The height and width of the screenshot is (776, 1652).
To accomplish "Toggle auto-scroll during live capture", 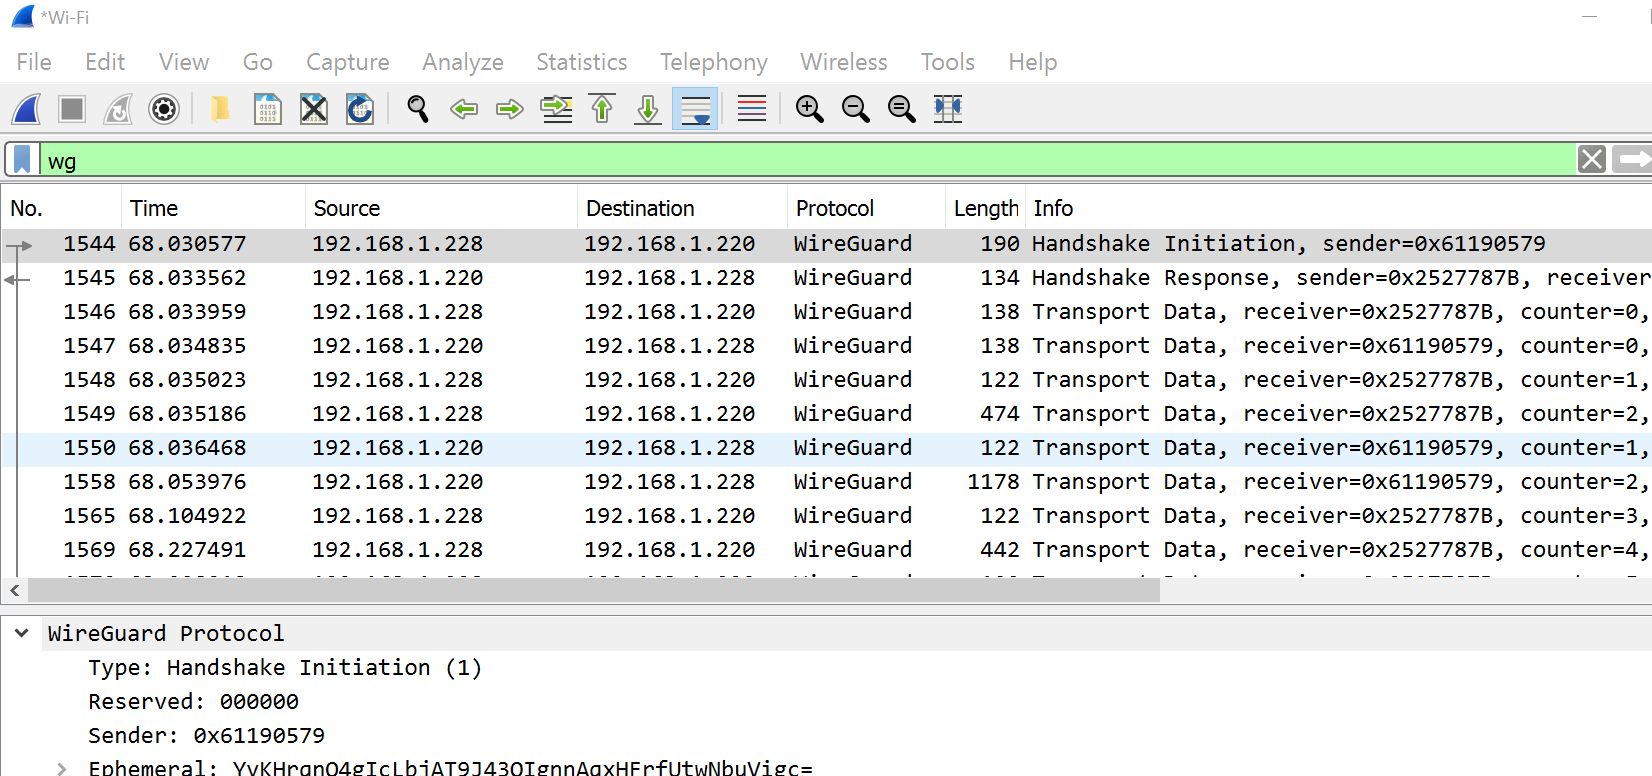I will pyautogui.click(x=695, y=109).
